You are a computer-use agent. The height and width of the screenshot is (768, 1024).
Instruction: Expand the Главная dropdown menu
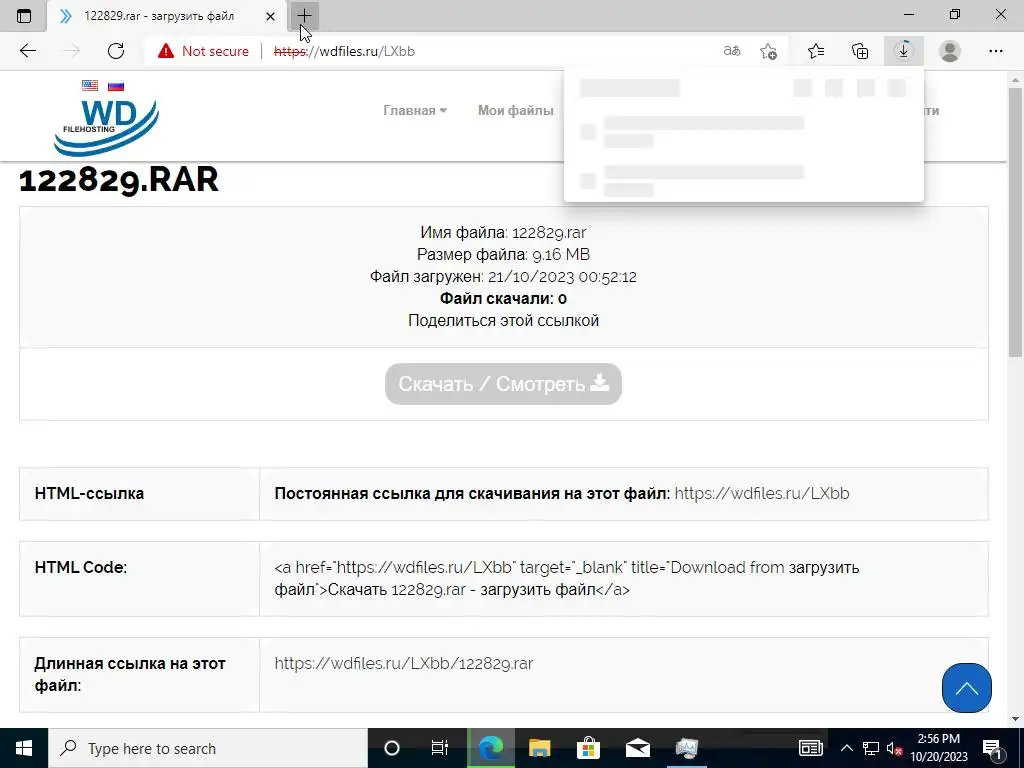(415, 110)
